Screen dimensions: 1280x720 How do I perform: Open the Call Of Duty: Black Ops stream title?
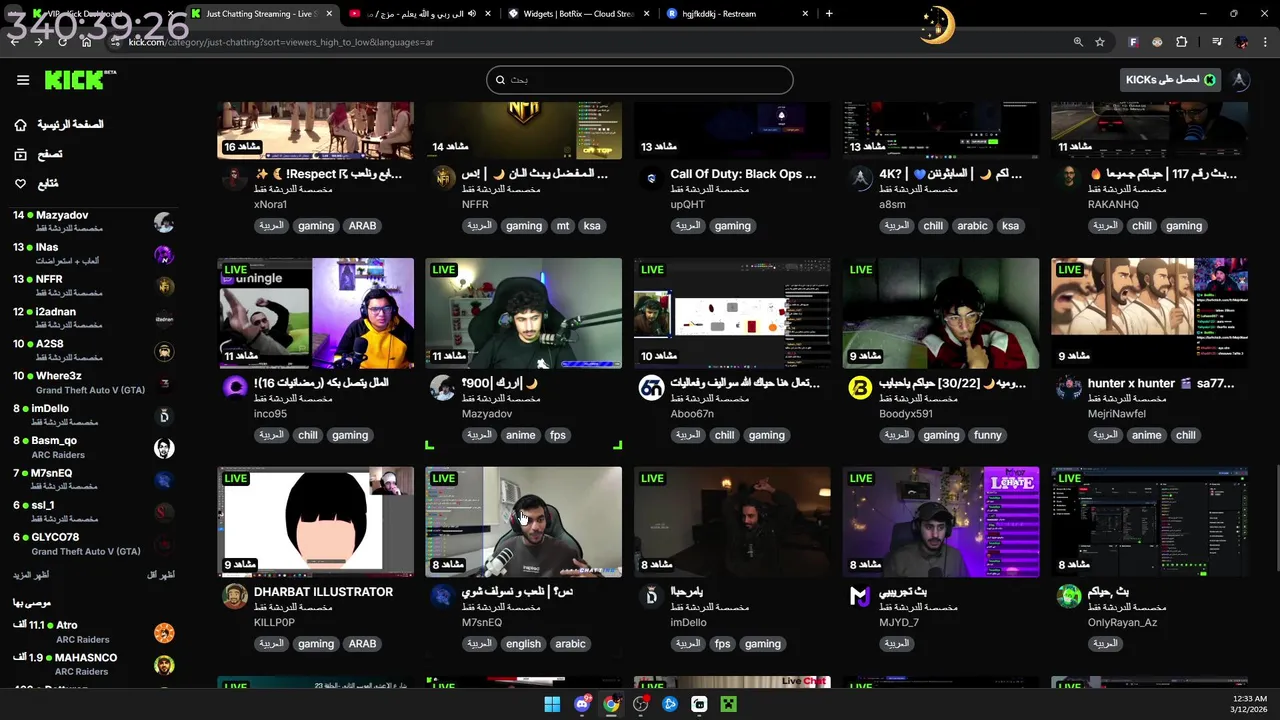(743, 174)
